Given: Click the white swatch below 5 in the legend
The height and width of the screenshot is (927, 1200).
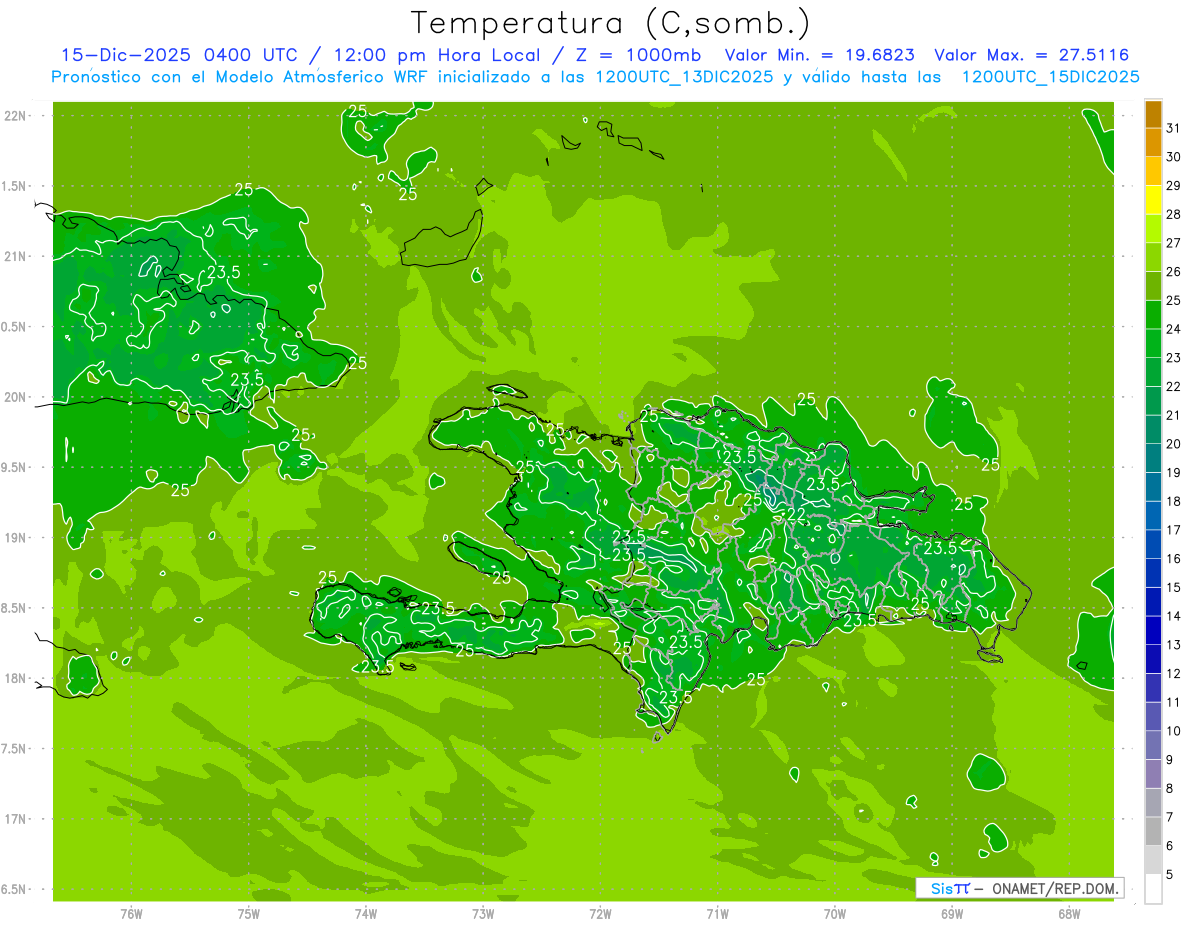Looking at the screenshot, I should coord(1154,889).
